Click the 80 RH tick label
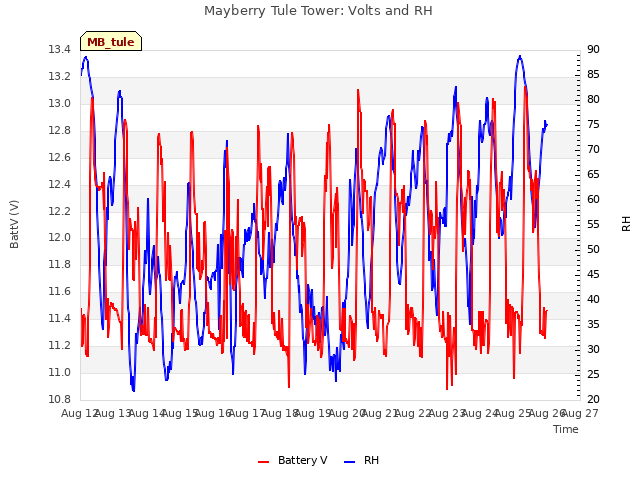The width and height of the screenshot is (640, 480). pyautogui.click(x=593, y=100)
